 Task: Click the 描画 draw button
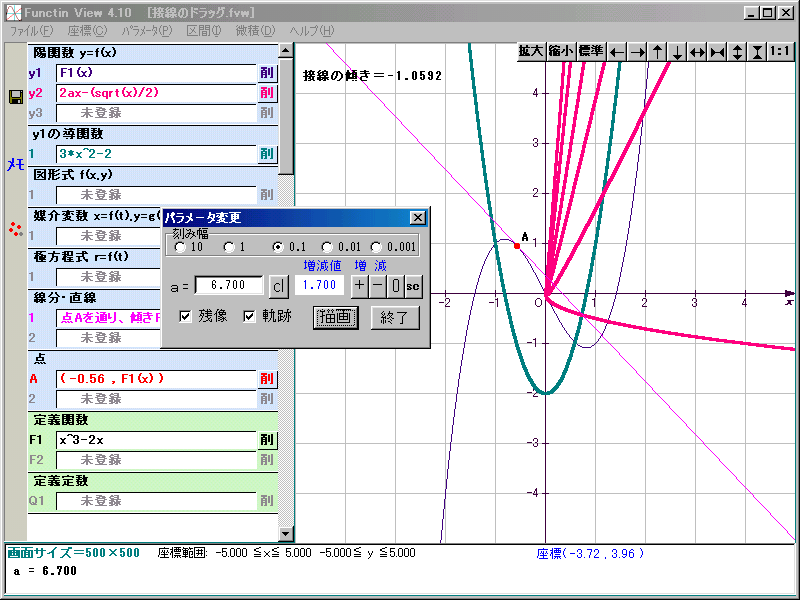(x=335, y=317)
